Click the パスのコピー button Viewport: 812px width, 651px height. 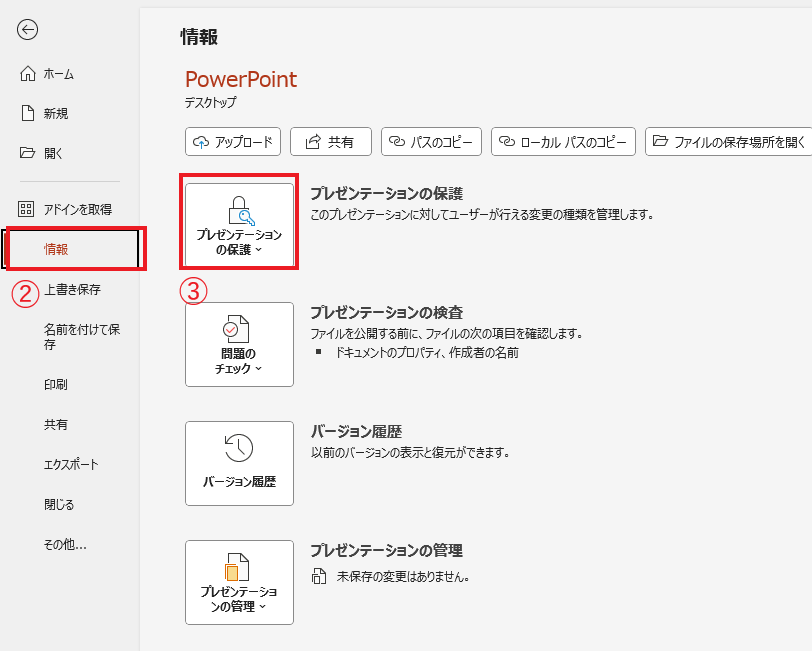coord(431,141)
